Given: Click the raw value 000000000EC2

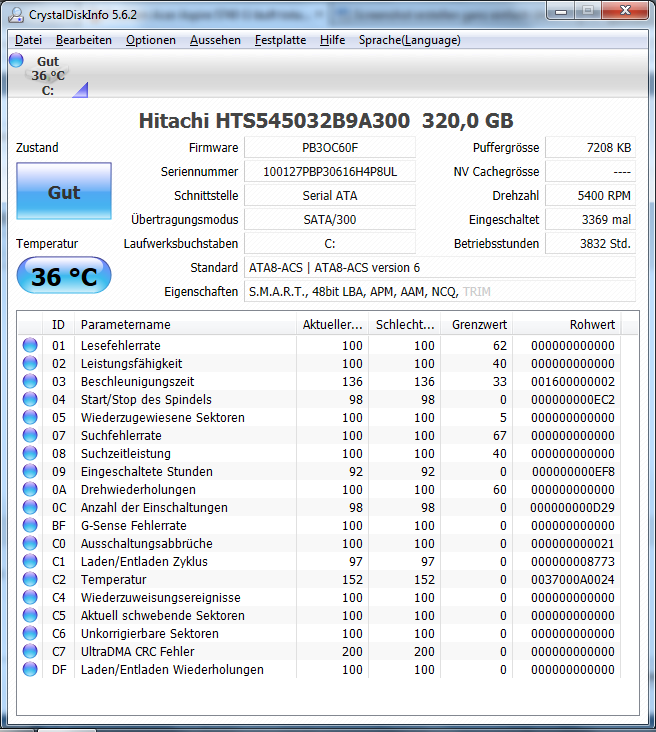Looking at the screenshot, I should [x=573, y=400].
